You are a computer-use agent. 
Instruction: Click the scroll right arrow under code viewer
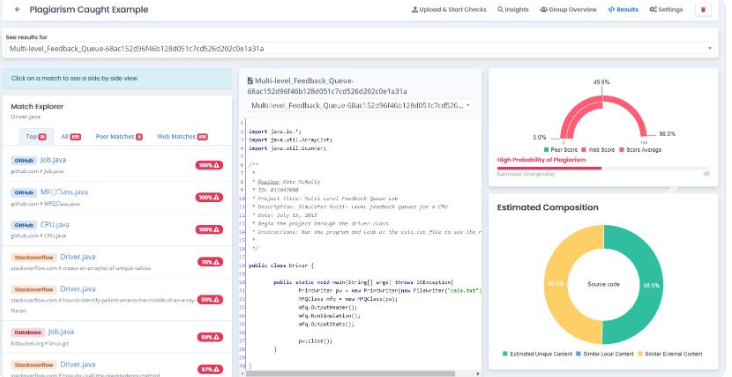(x=477, y=373)
